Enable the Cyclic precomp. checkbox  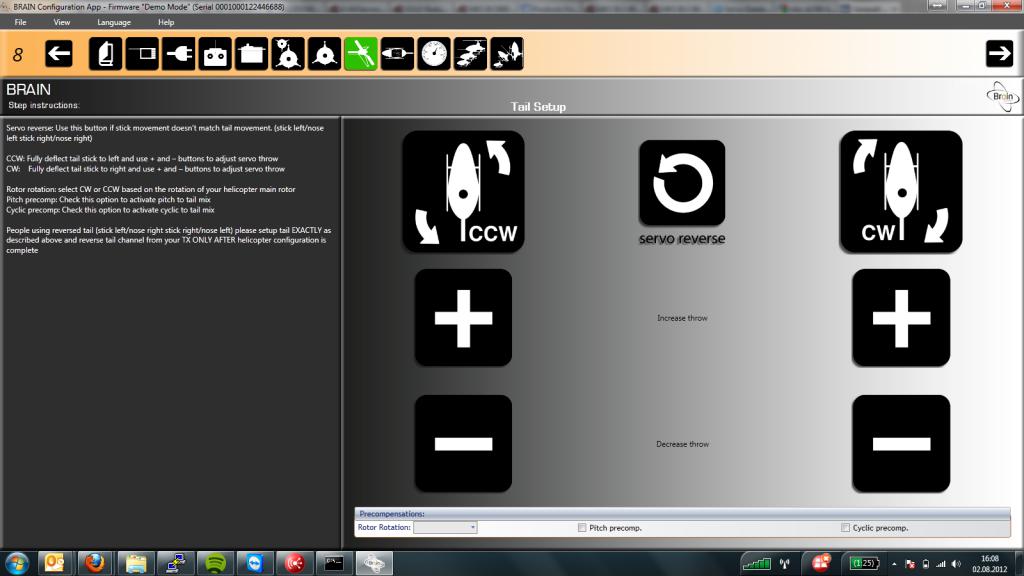click(x=846, y=527)
